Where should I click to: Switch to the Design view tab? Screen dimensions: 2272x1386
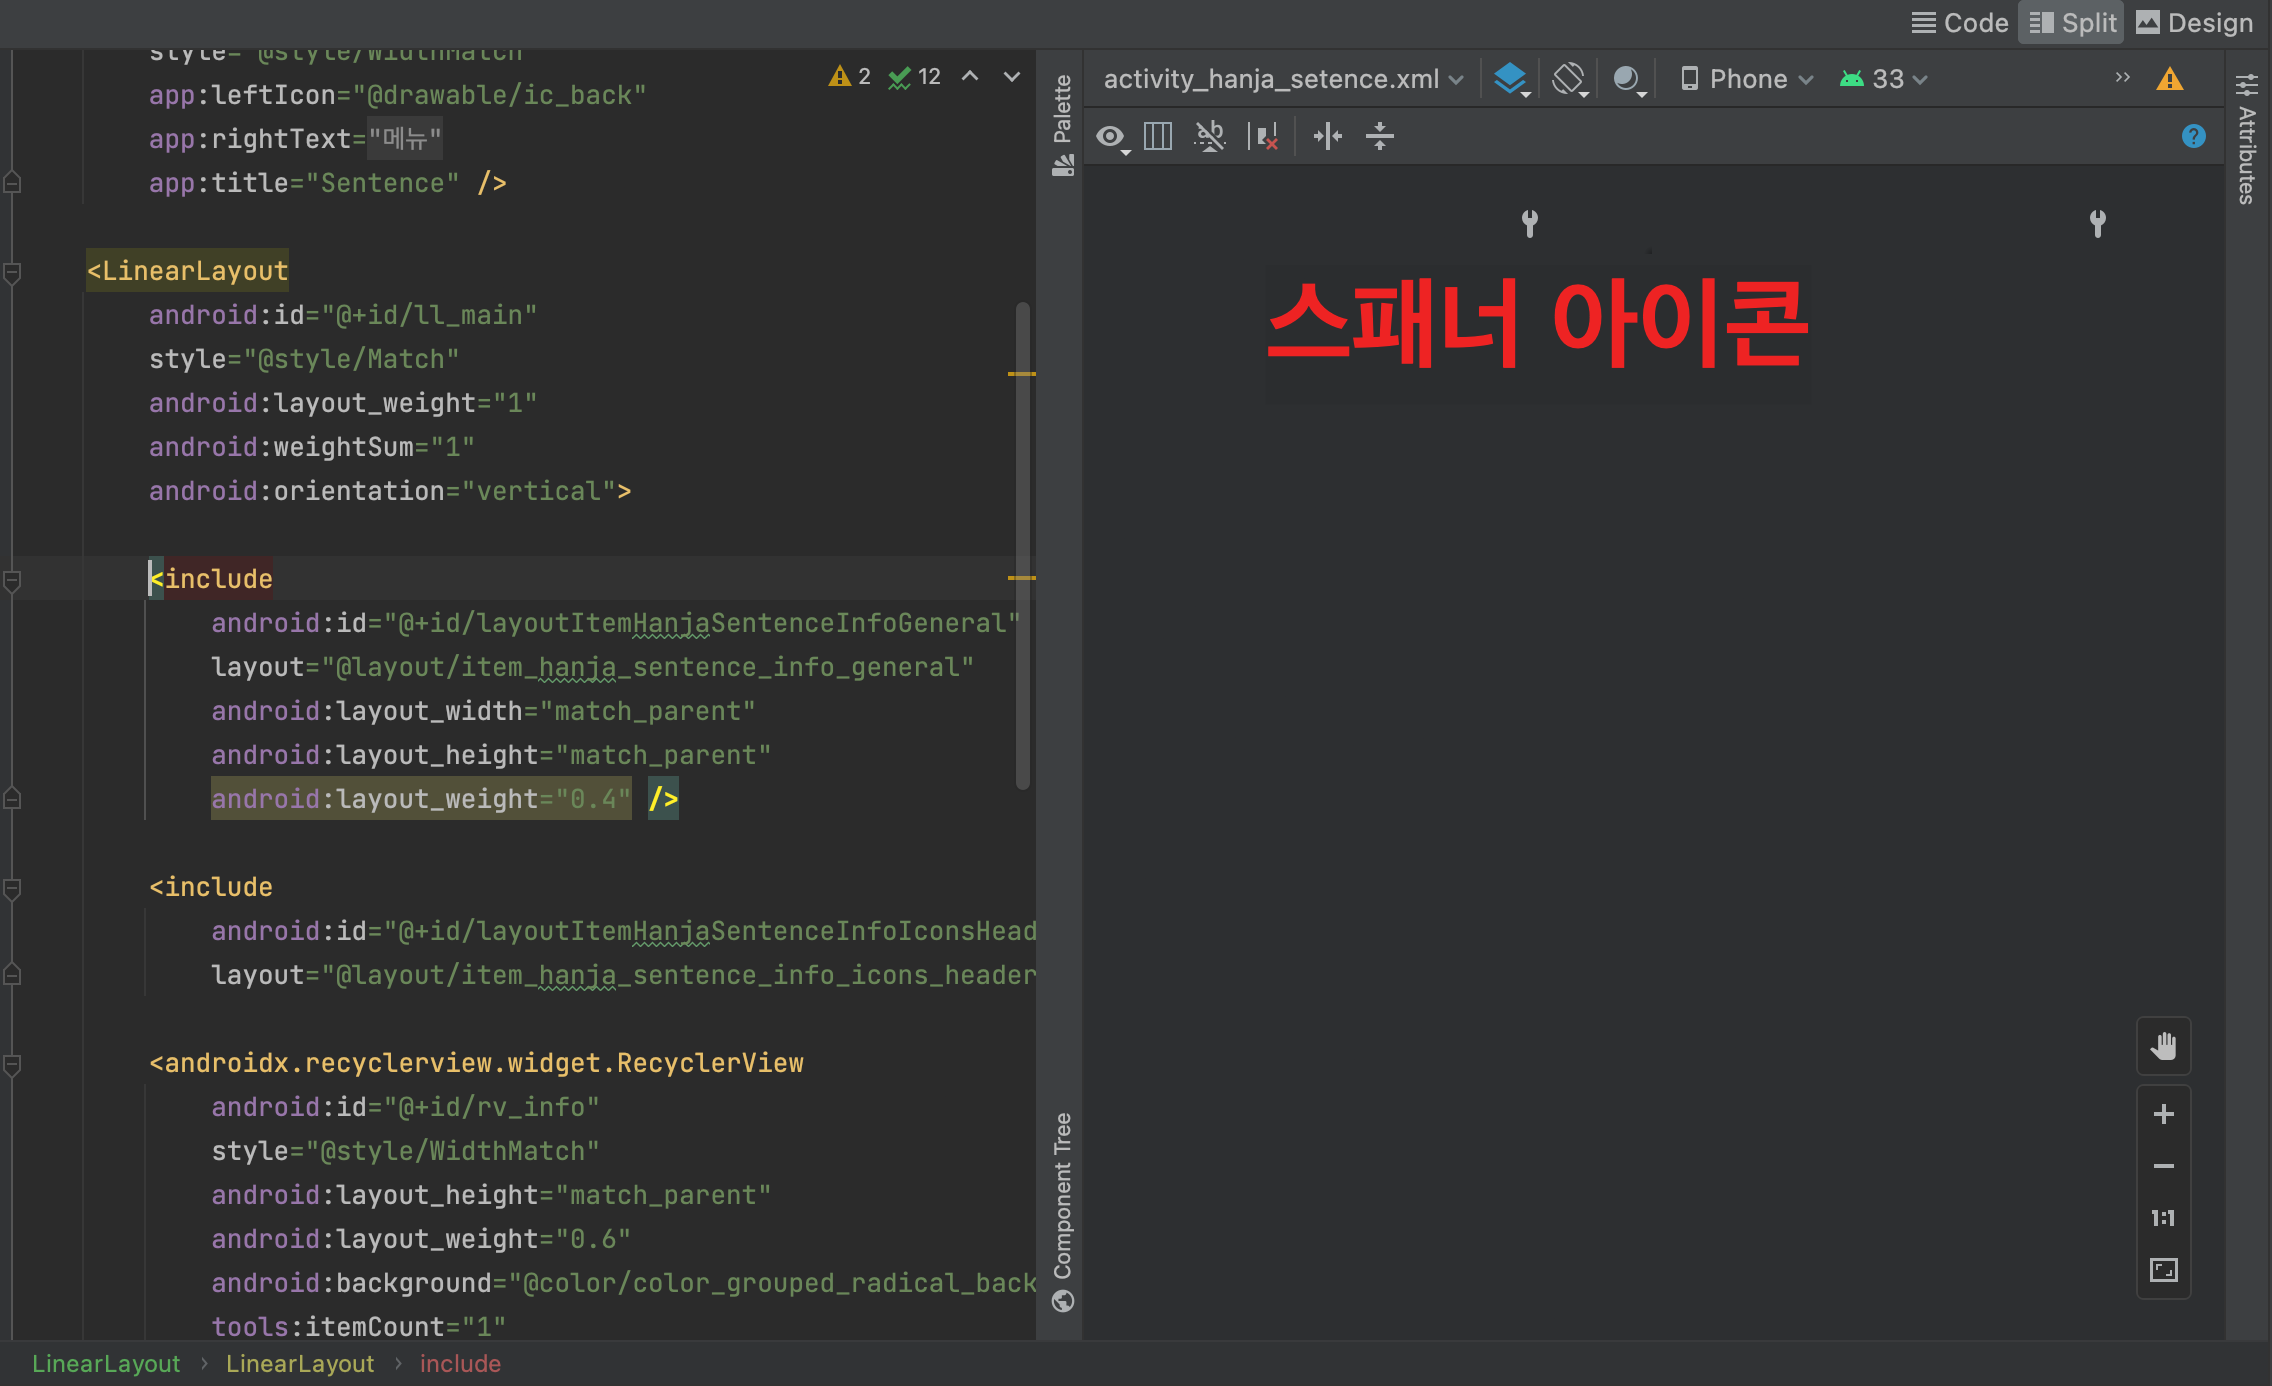pyautogui.click(x=2194, y=22)
